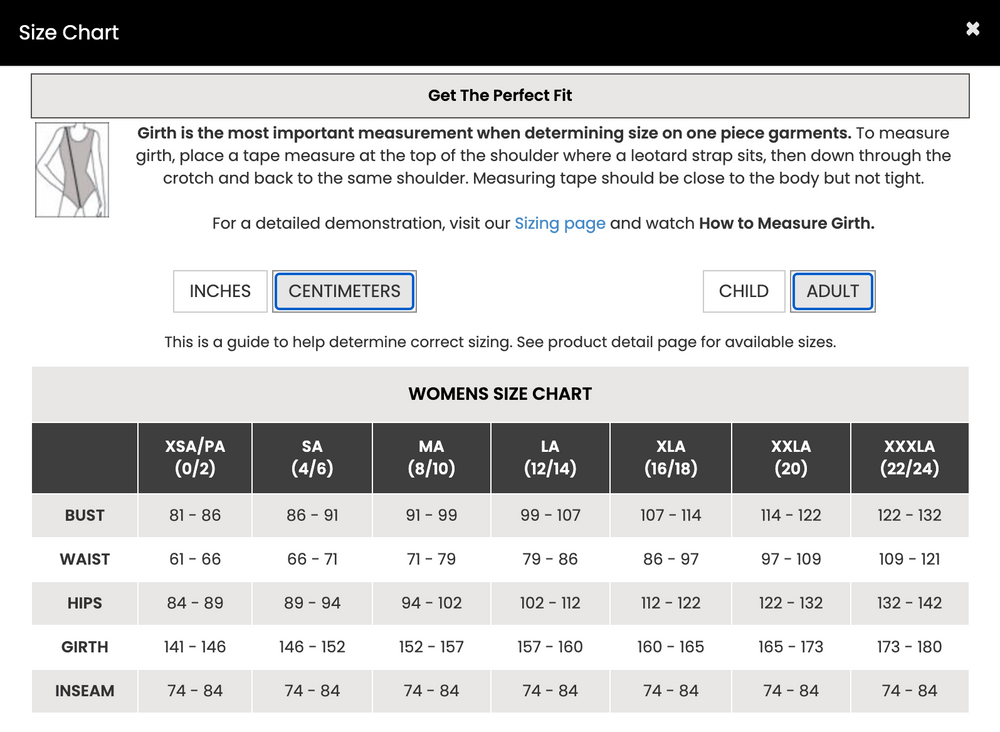The width and height of the screenshot is (1000, 732).
Task: Click the girth measurement illustration thumbnail
Action: coord(72,170)
